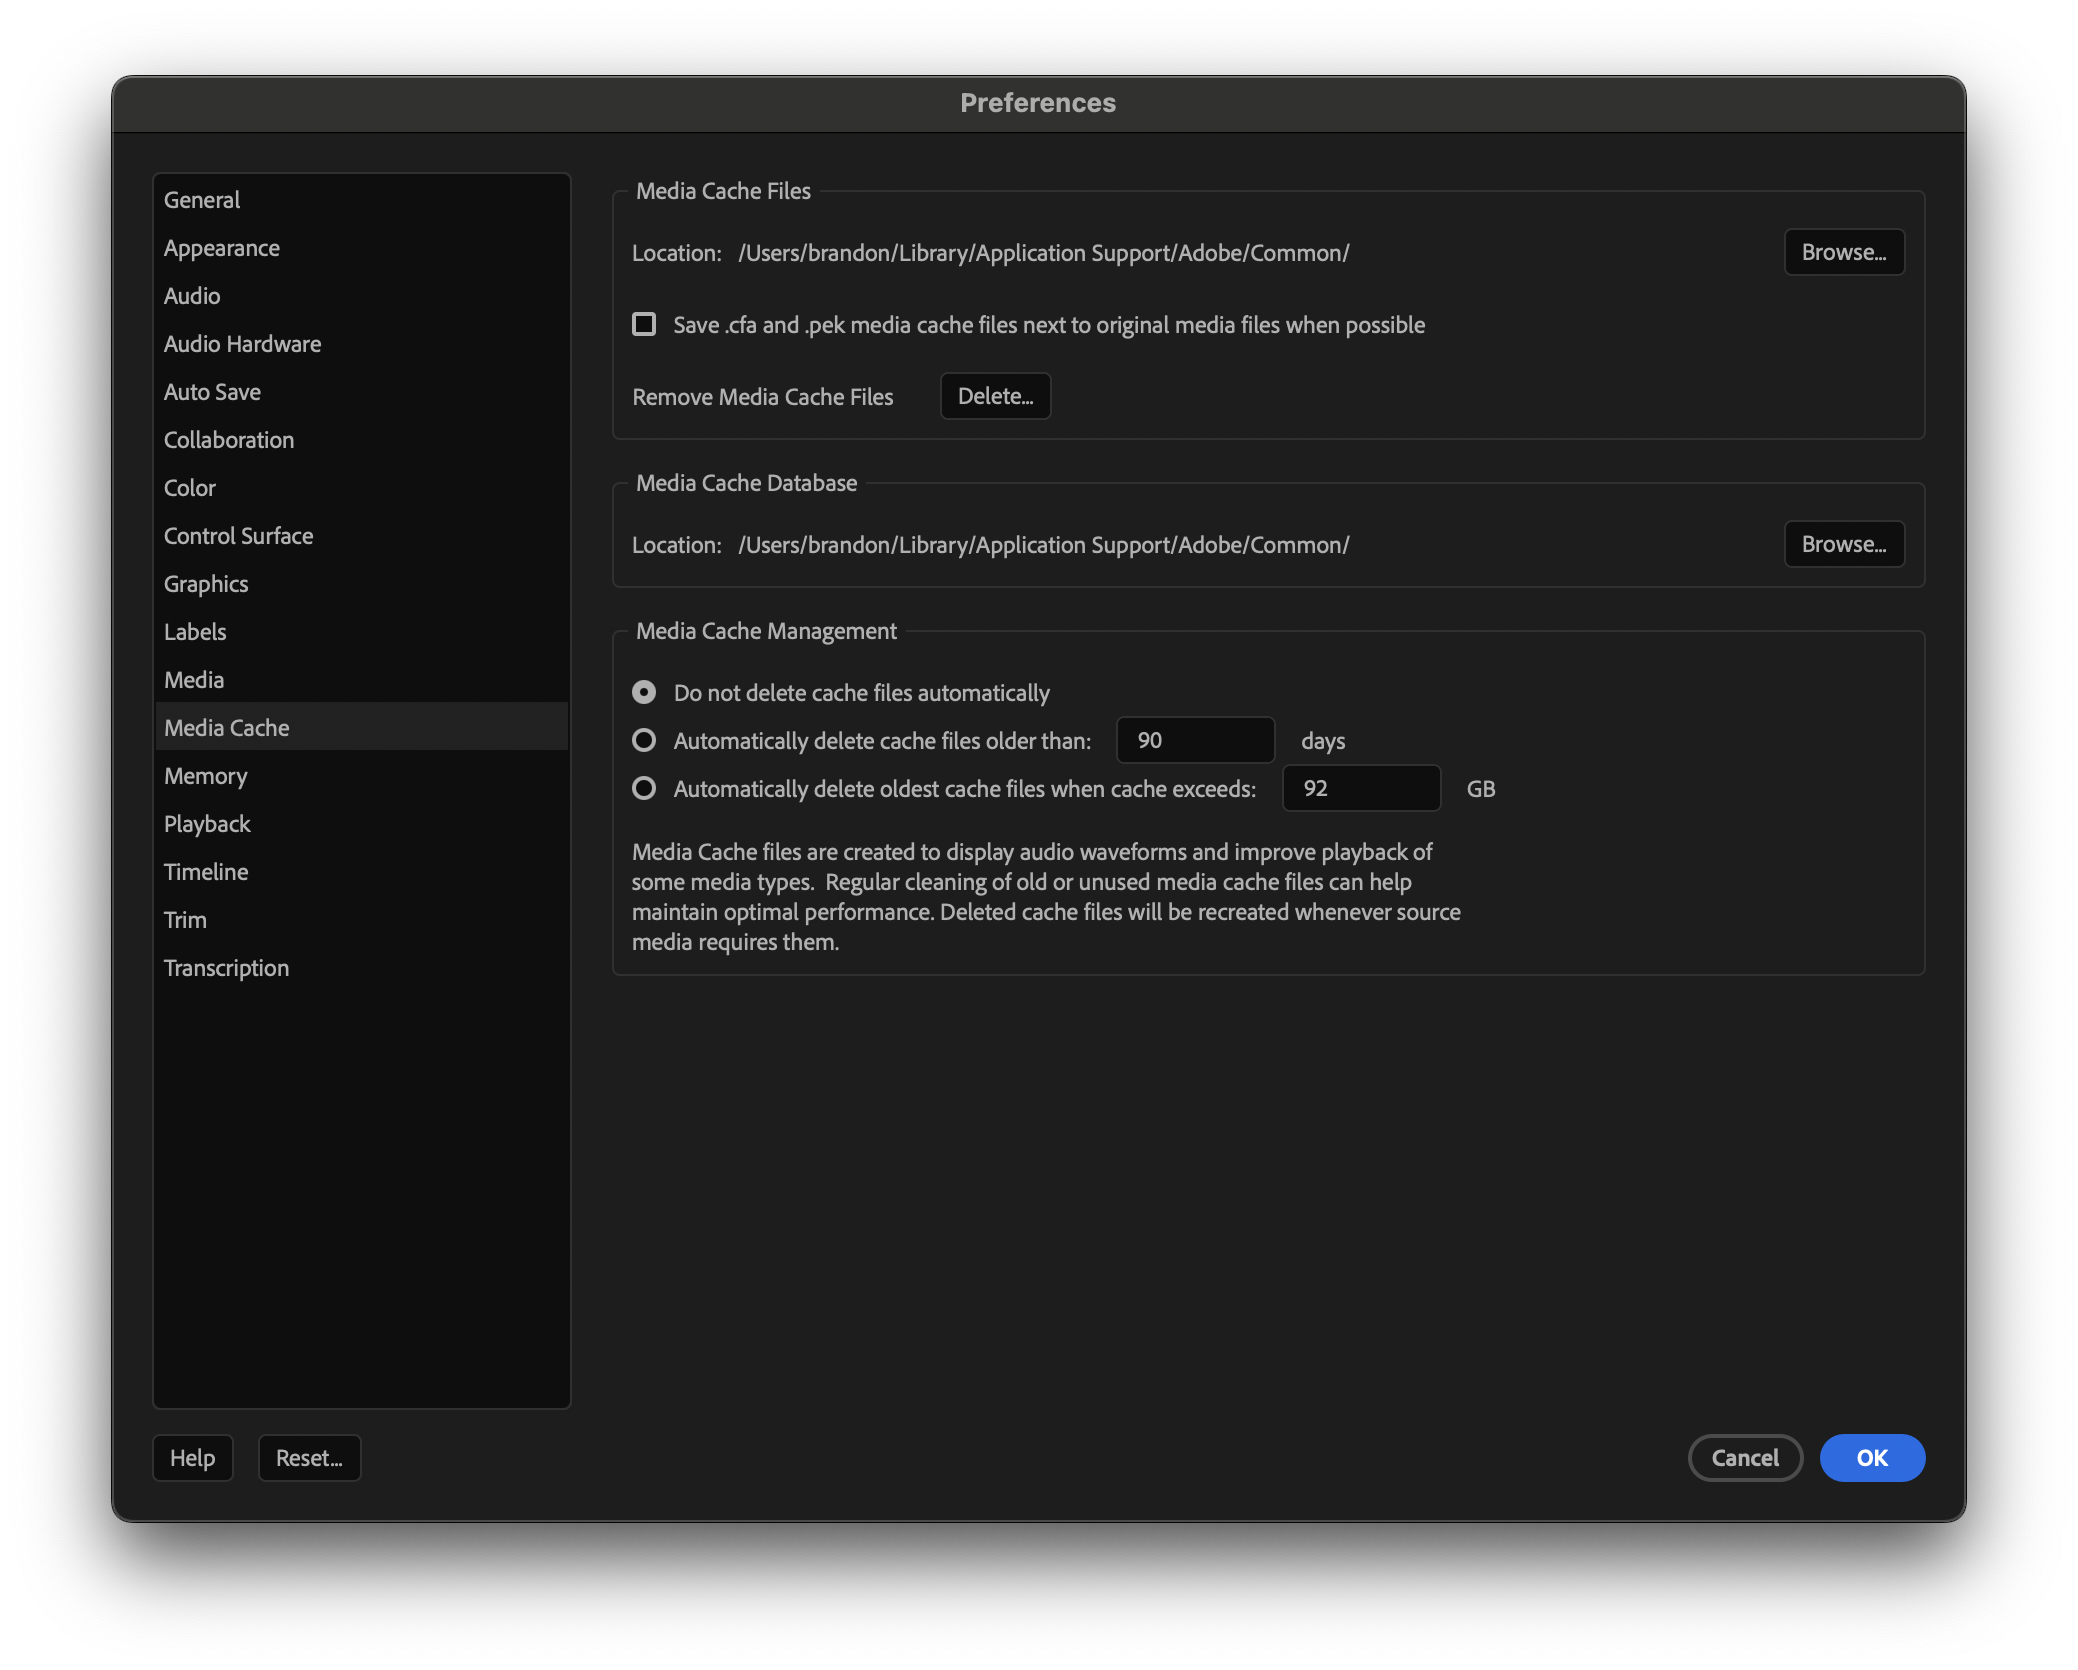Open Playback preferences
Image resolution: width=2078 pixels, height=1670 pixels.
click(x=207, y=824)
